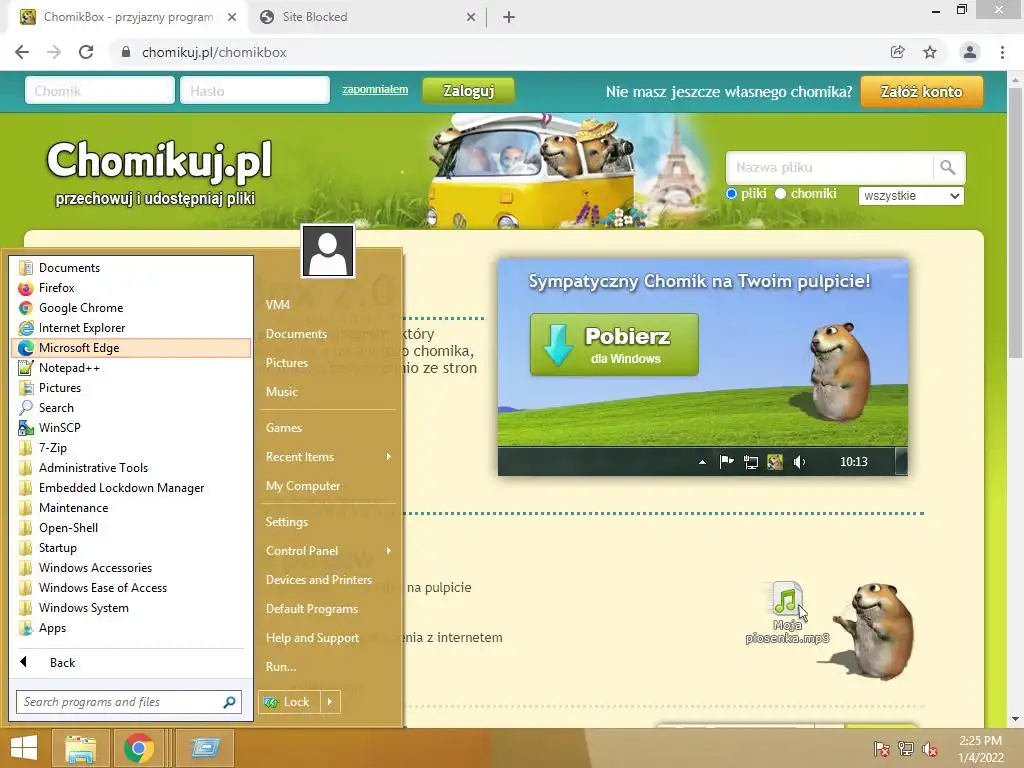Image resolution: width=1024 pixels, height=768 pixels.
Task: Click Pobierz dla Windows download button
Action: 614,345
